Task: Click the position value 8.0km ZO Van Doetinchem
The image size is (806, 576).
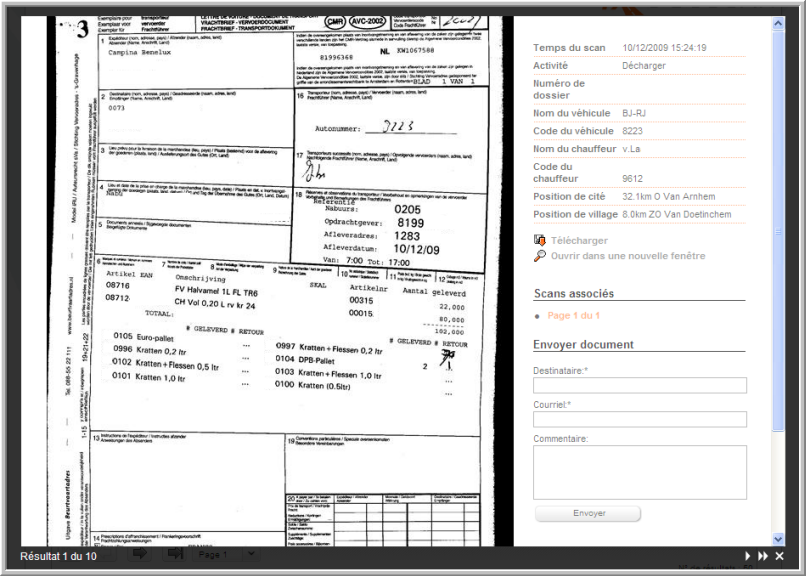Action: (676, 214)
